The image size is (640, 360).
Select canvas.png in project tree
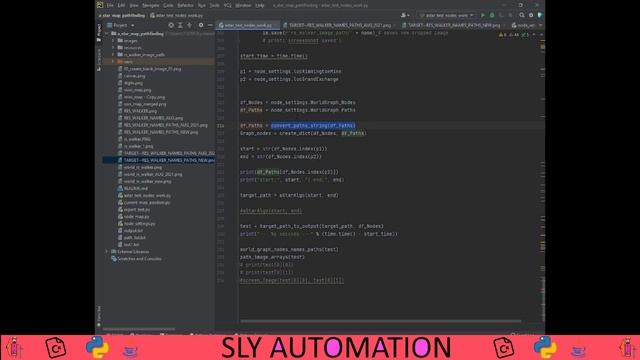[x=134, y=76]
